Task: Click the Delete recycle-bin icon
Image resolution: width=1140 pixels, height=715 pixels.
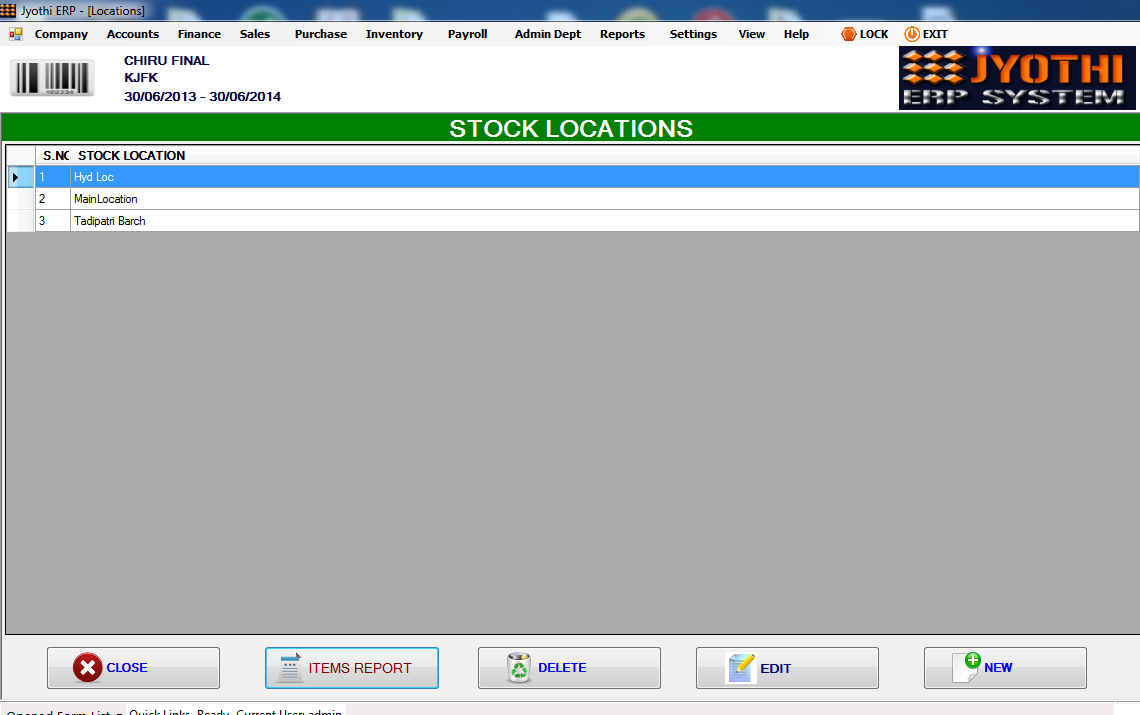Action: point(519,667)
